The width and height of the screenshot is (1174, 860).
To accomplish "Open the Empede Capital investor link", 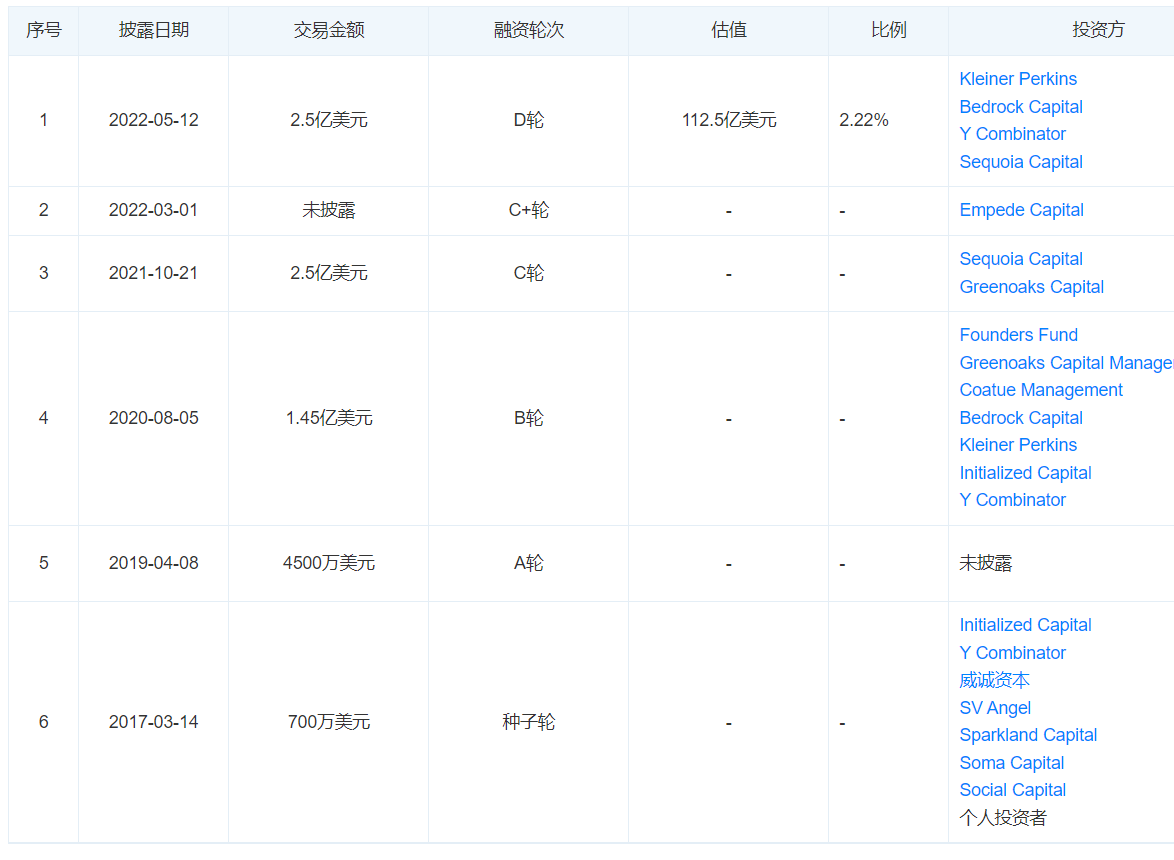I will pyautogui.click(x=1021, y=210).
